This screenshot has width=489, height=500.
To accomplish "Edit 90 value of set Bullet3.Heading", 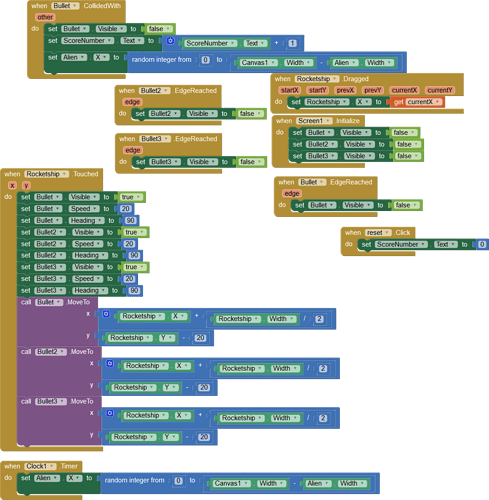I will click(134, 290).
